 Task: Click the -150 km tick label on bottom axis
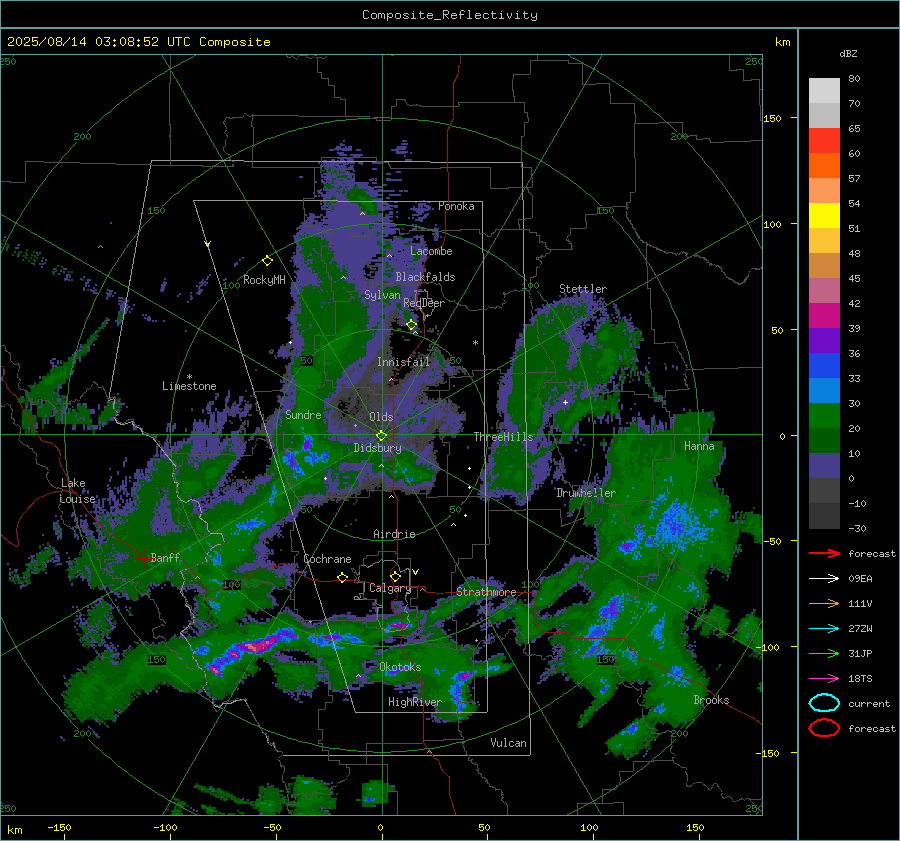coord(59,827)
